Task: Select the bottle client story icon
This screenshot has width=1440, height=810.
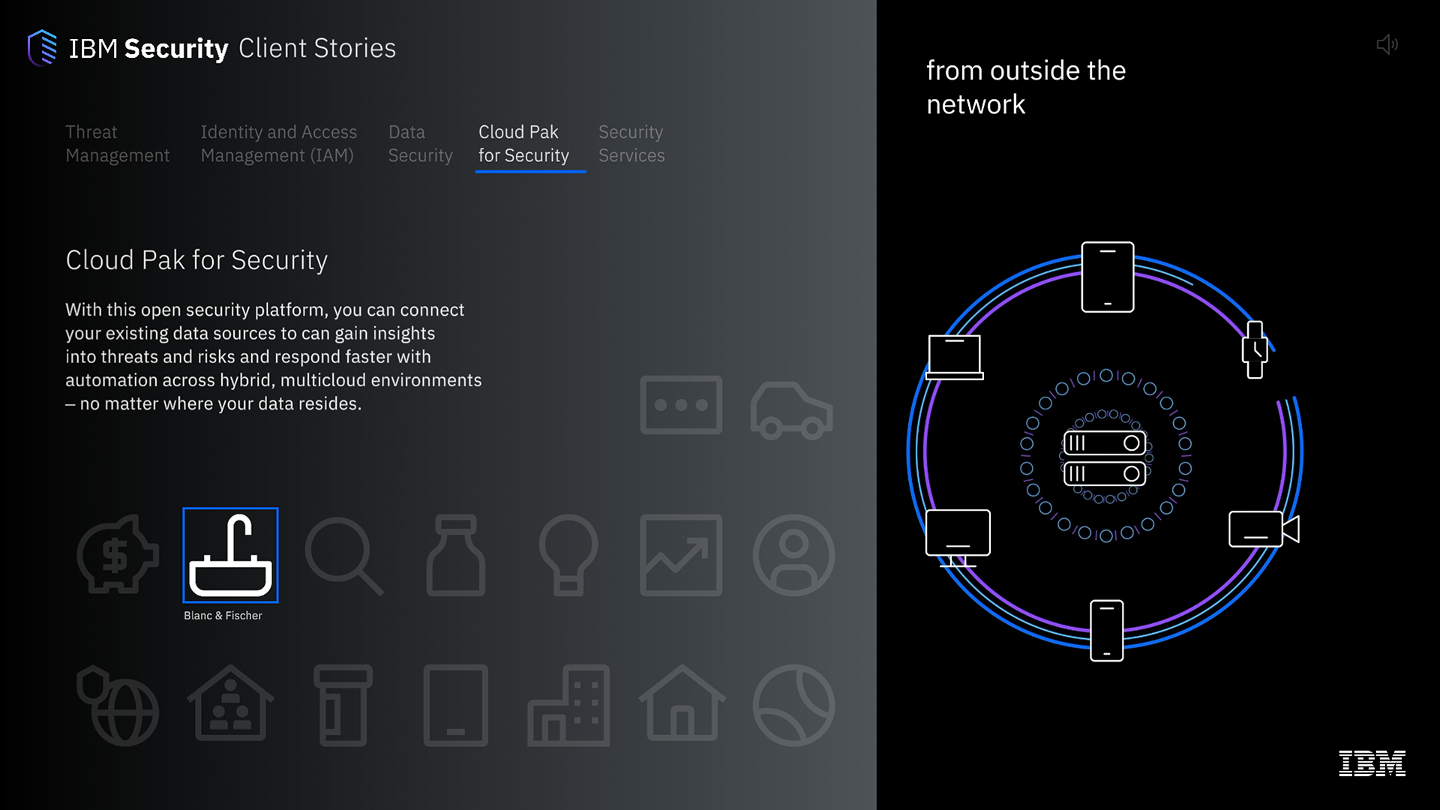Action: pyautogui.click(x=456, y=555)
